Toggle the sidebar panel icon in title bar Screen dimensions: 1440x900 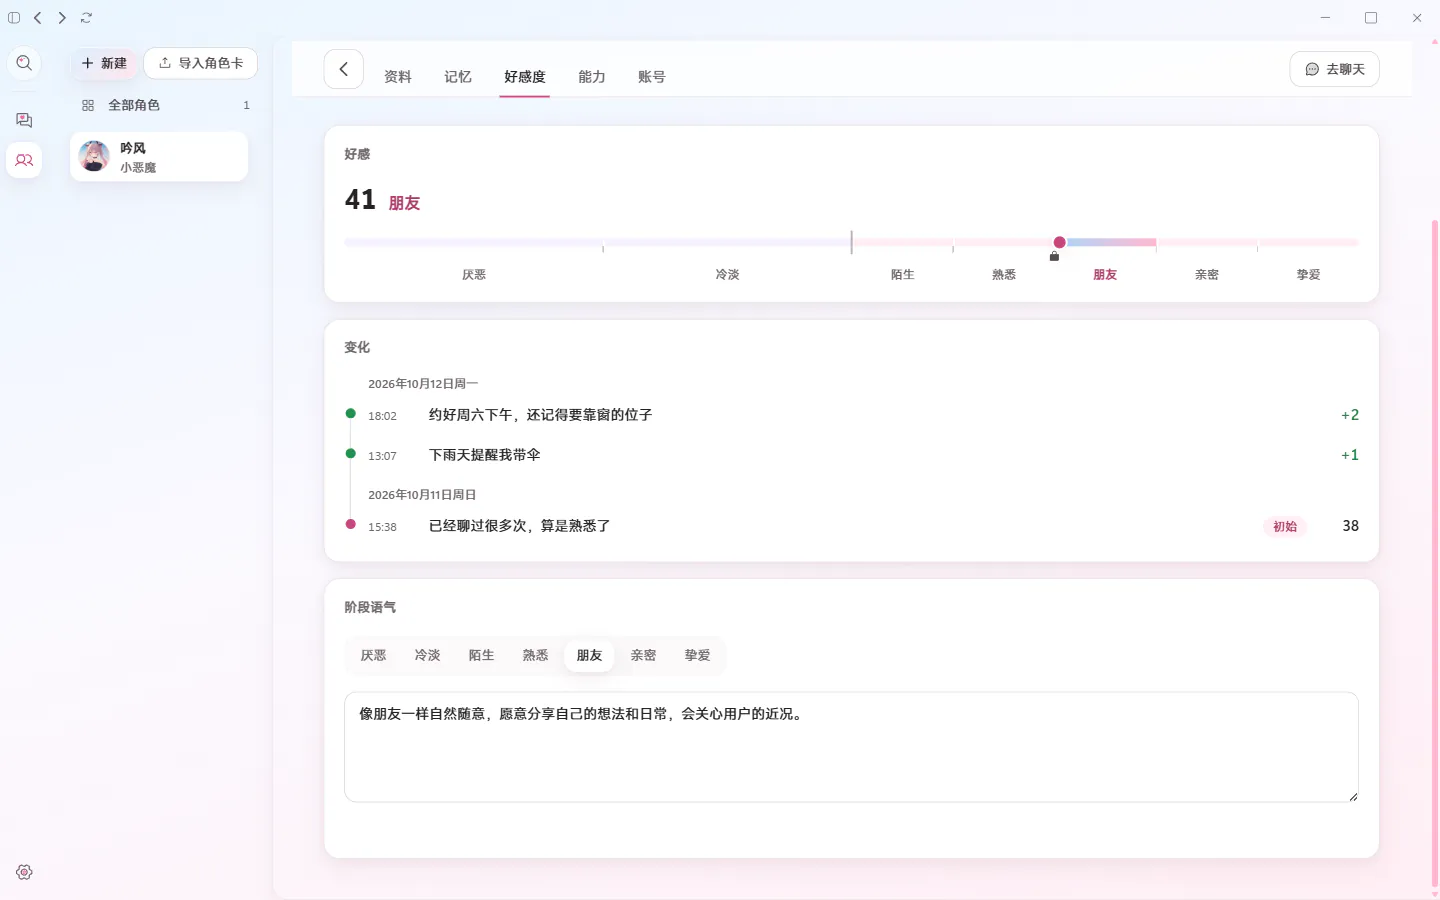click(x=14, y=18)
